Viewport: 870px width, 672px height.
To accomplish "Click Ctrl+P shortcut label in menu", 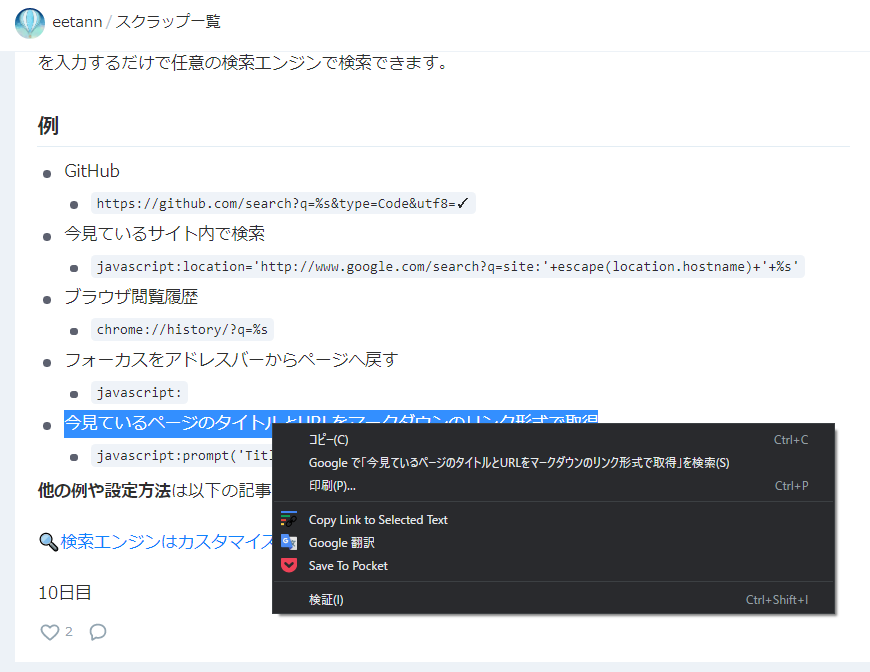I will [791, 486].
